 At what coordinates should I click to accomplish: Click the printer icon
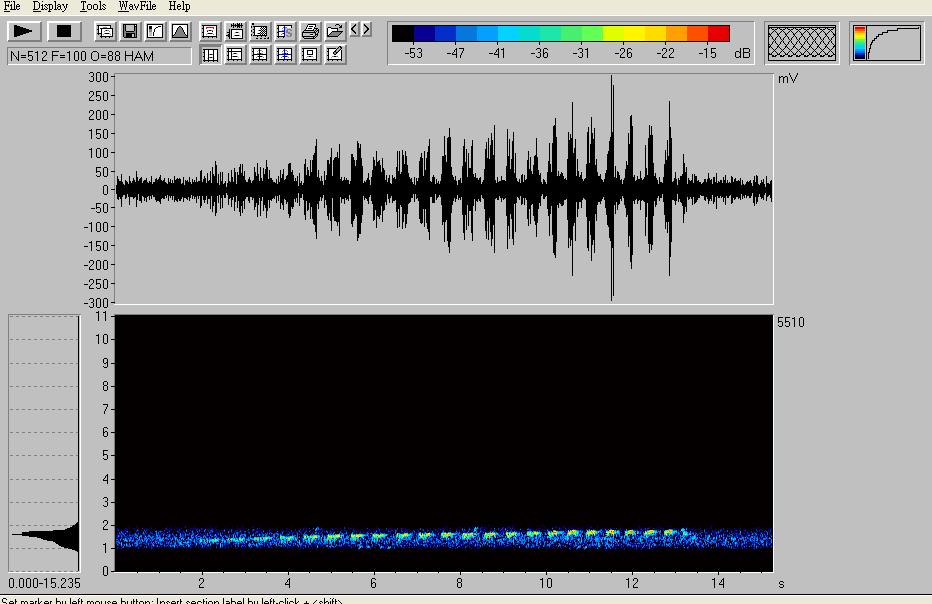310,32
